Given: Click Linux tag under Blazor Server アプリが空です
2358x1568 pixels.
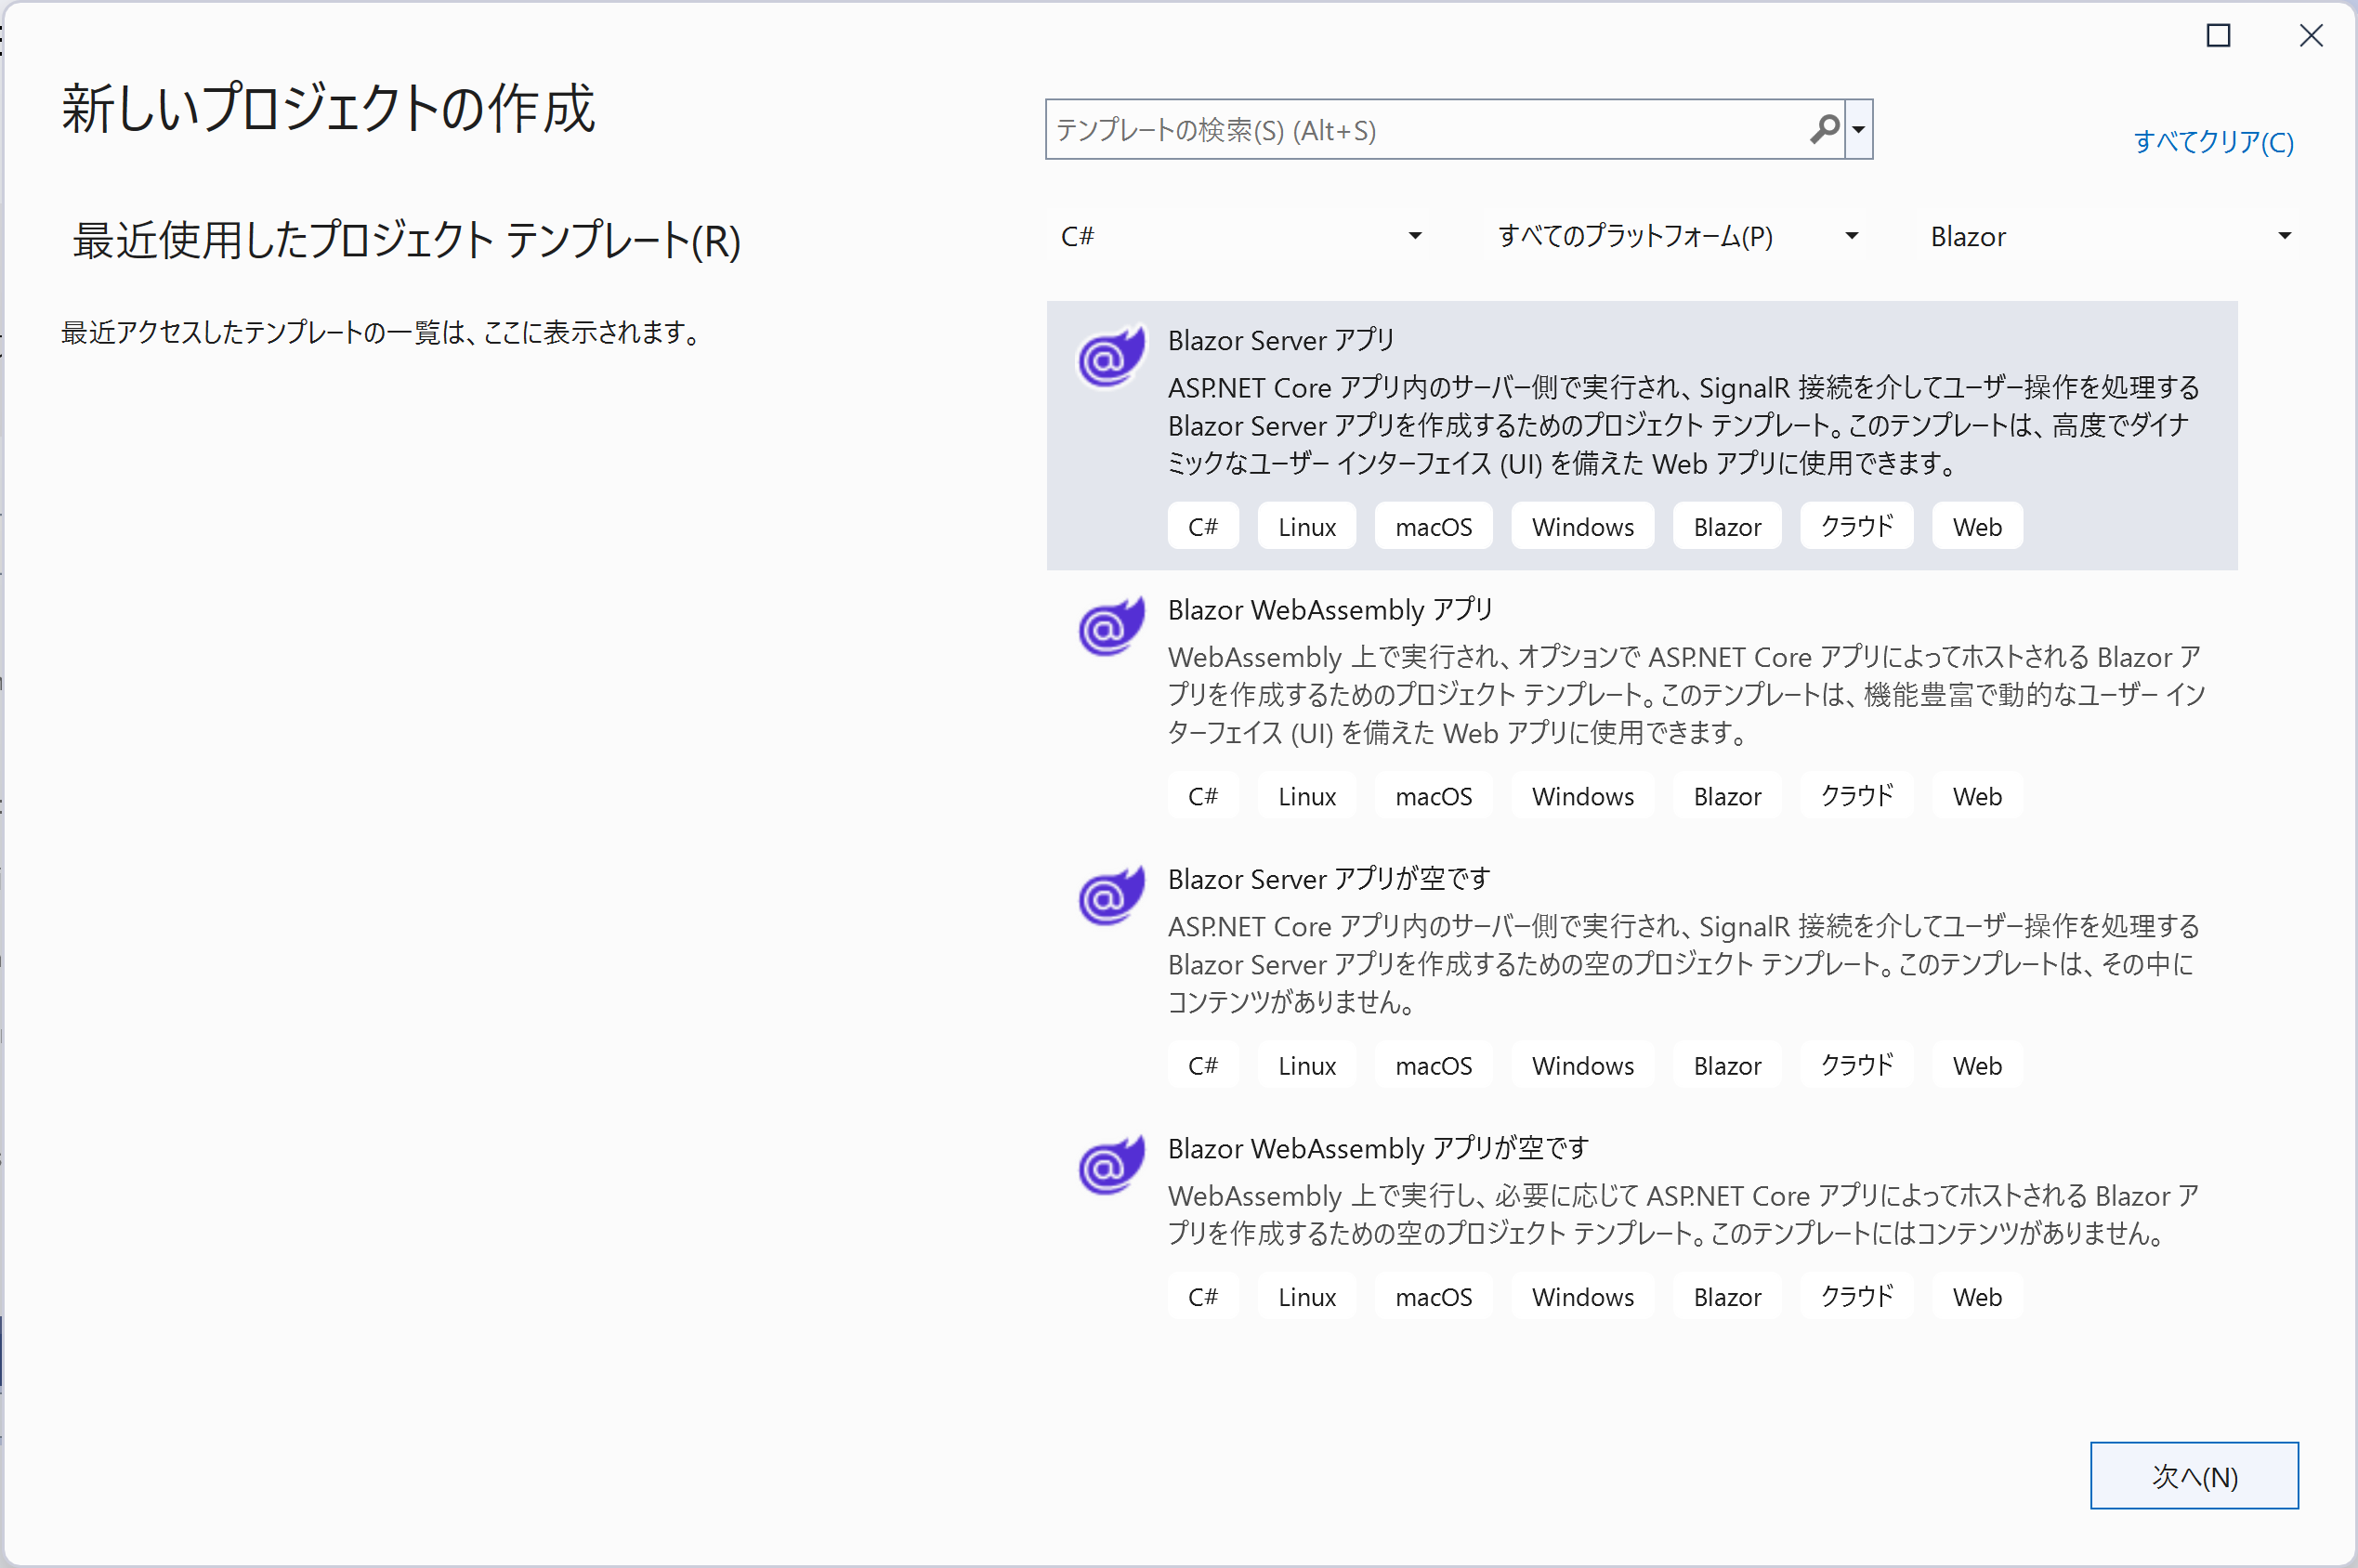Looking at the screenshot, I should tap(1307, 1065).
